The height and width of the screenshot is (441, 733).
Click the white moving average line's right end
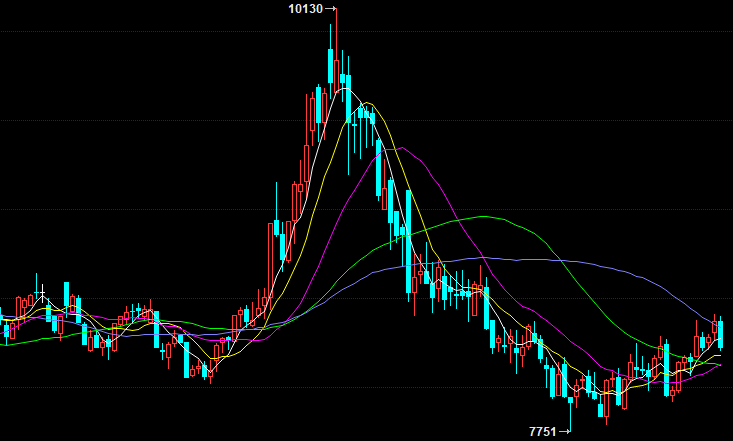pyautogui.click(x=718, y=354)
